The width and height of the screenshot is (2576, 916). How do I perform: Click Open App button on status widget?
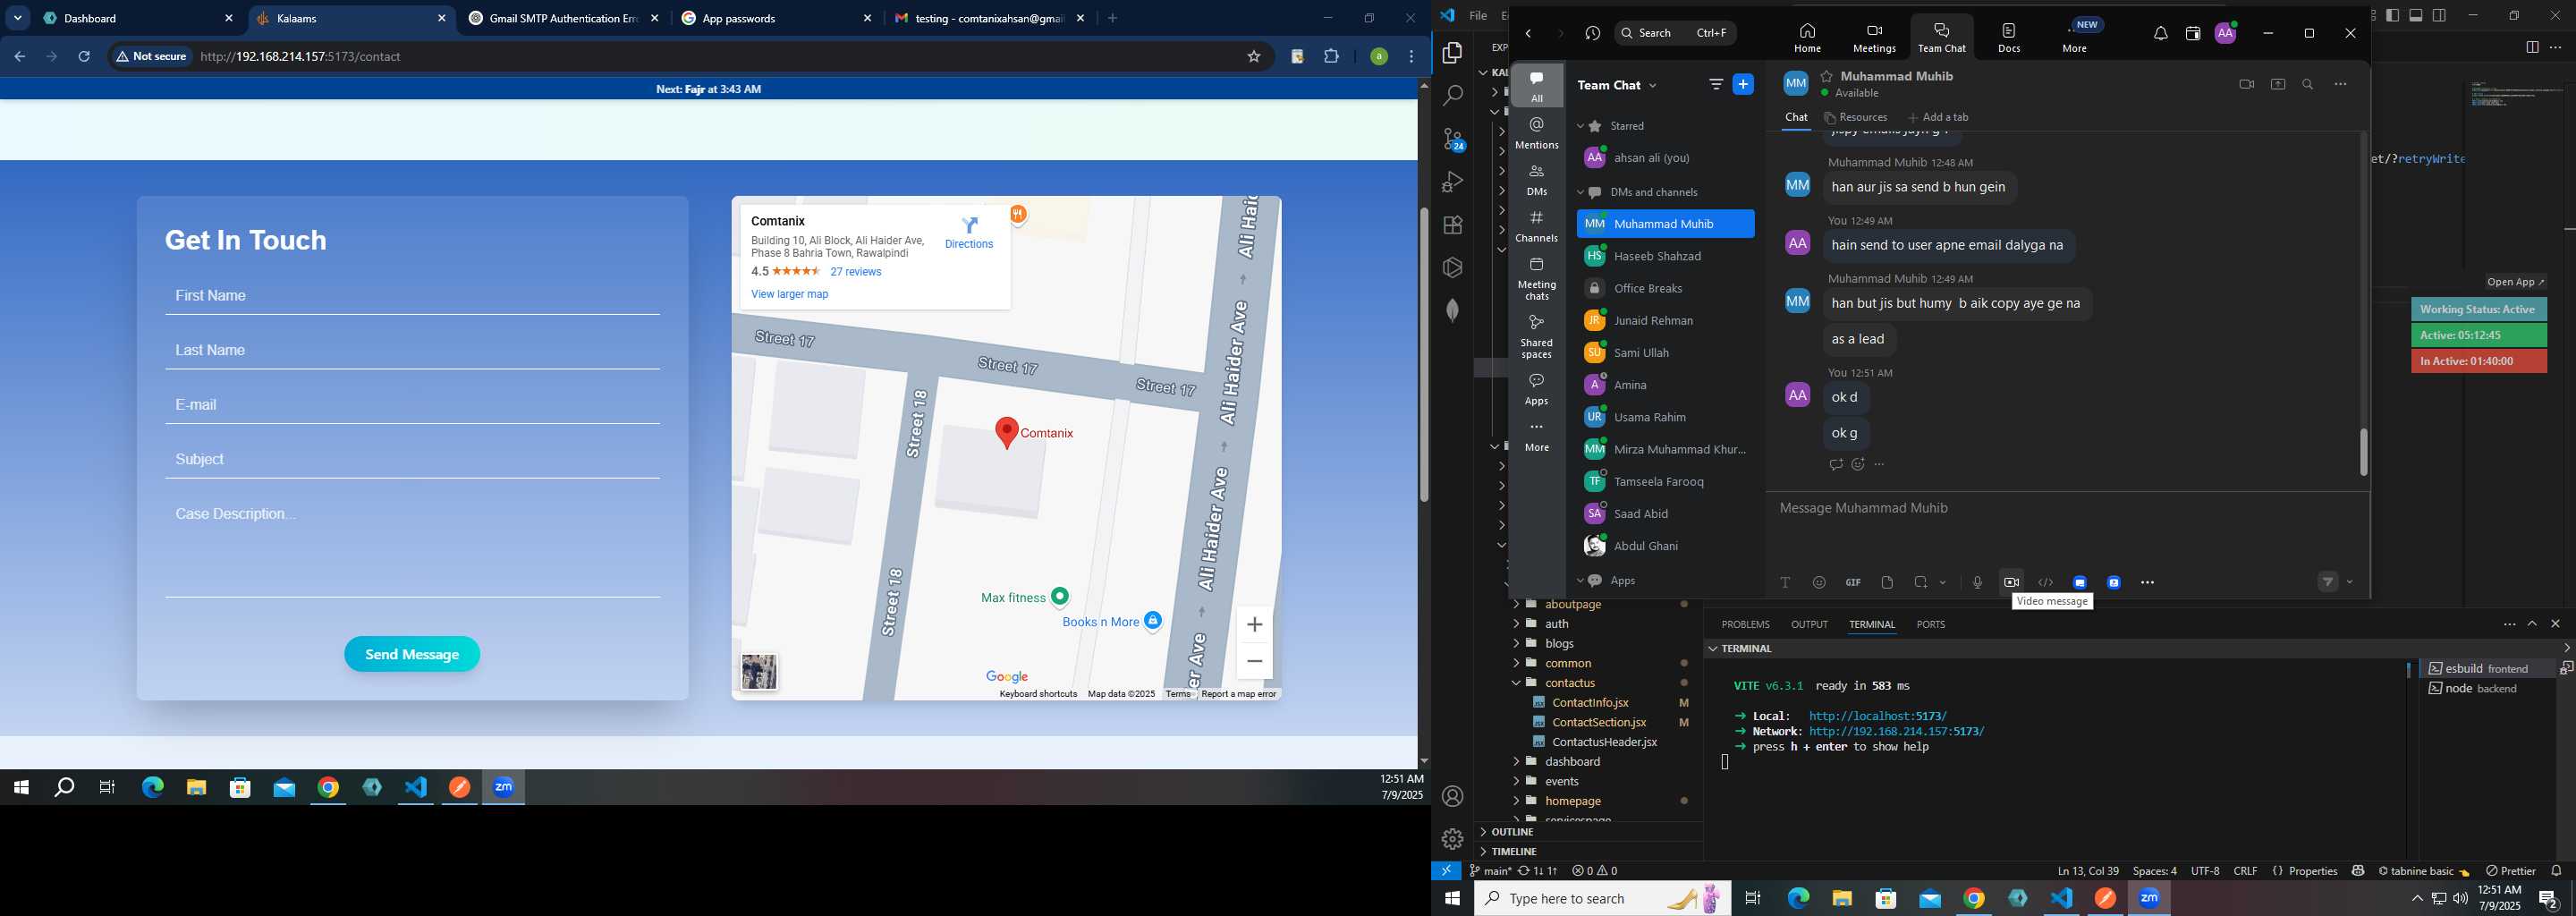click(x=2516, y=282)
